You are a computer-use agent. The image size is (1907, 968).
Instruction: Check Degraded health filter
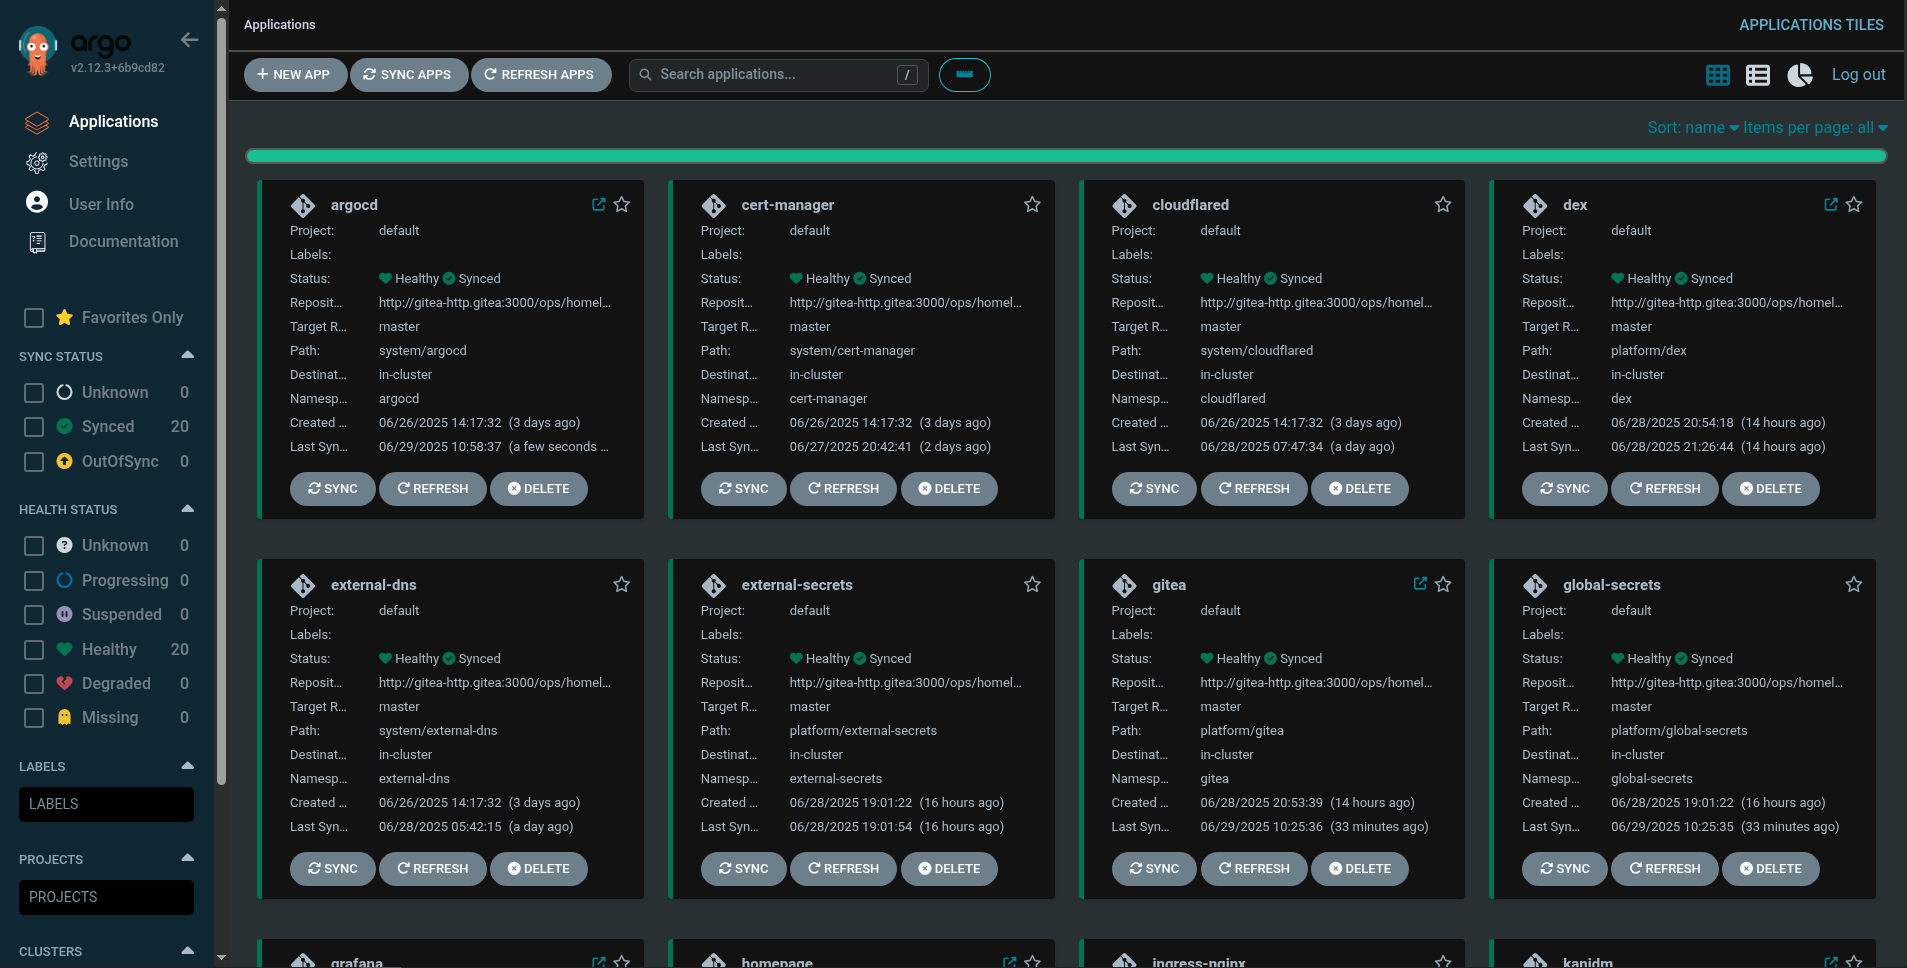coord(34,684)
